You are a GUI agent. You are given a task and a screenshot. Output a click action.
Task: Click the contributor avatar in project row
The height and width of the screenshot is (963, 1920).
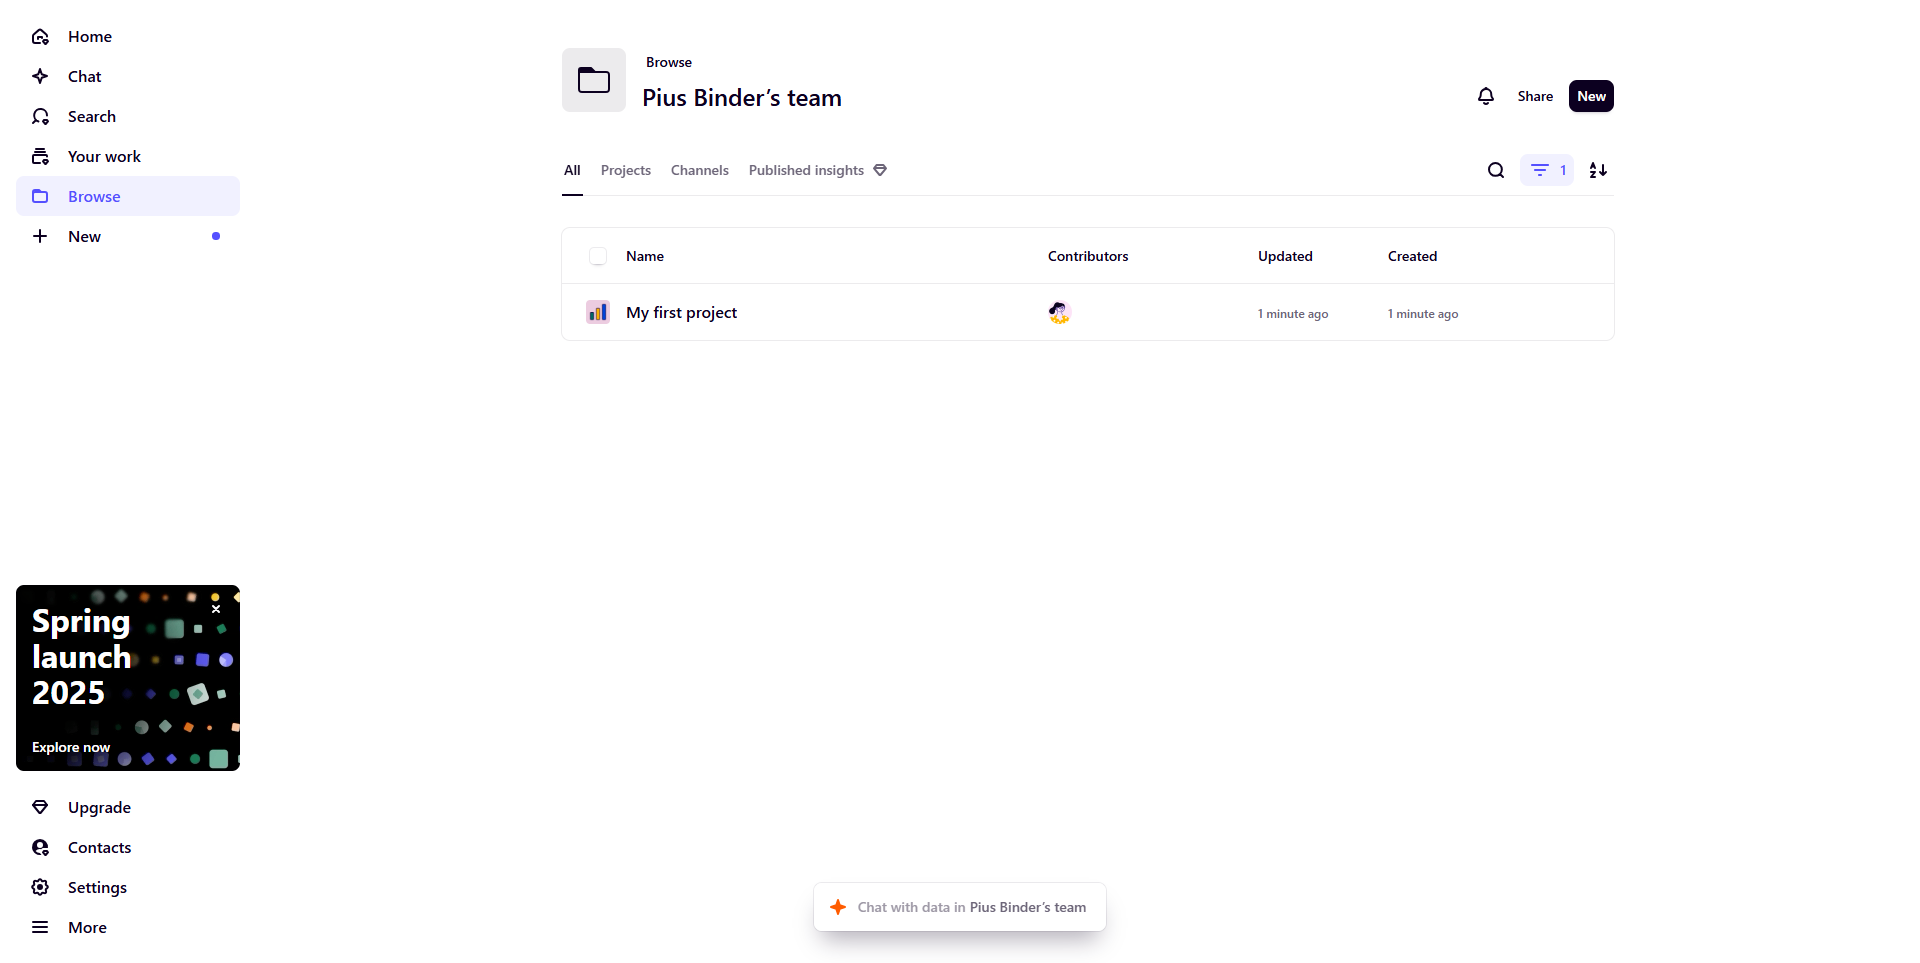point(1059,313)
